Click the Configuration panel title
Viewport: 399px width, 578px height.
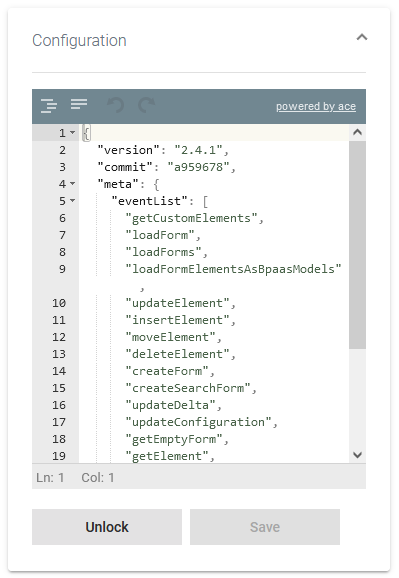[x=79, y=41]
